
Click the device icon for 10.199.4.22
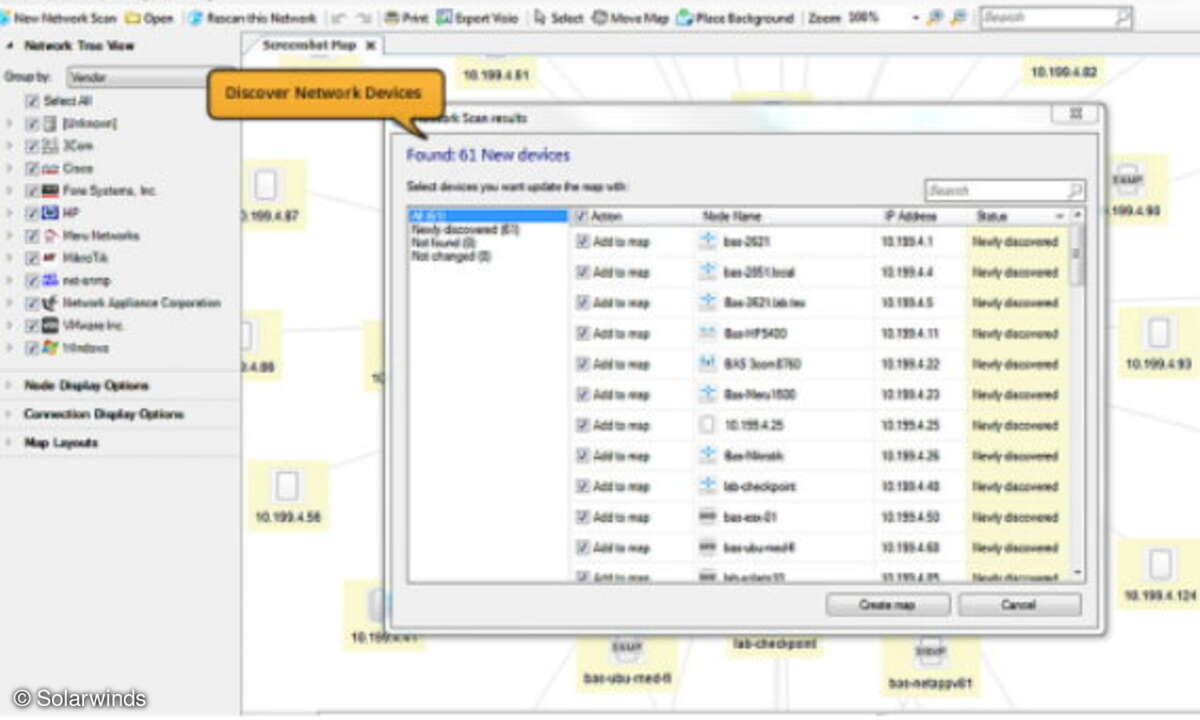click(708, 364)
